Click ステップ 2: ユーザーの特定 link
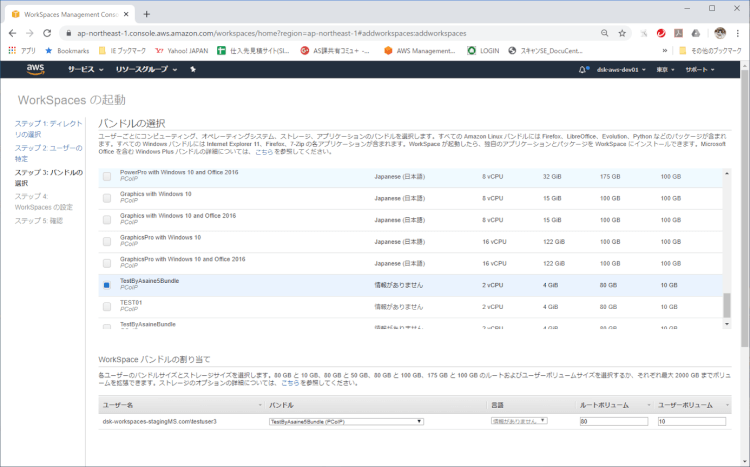This screenshot has height=467, width=750. tap(48, 153)
